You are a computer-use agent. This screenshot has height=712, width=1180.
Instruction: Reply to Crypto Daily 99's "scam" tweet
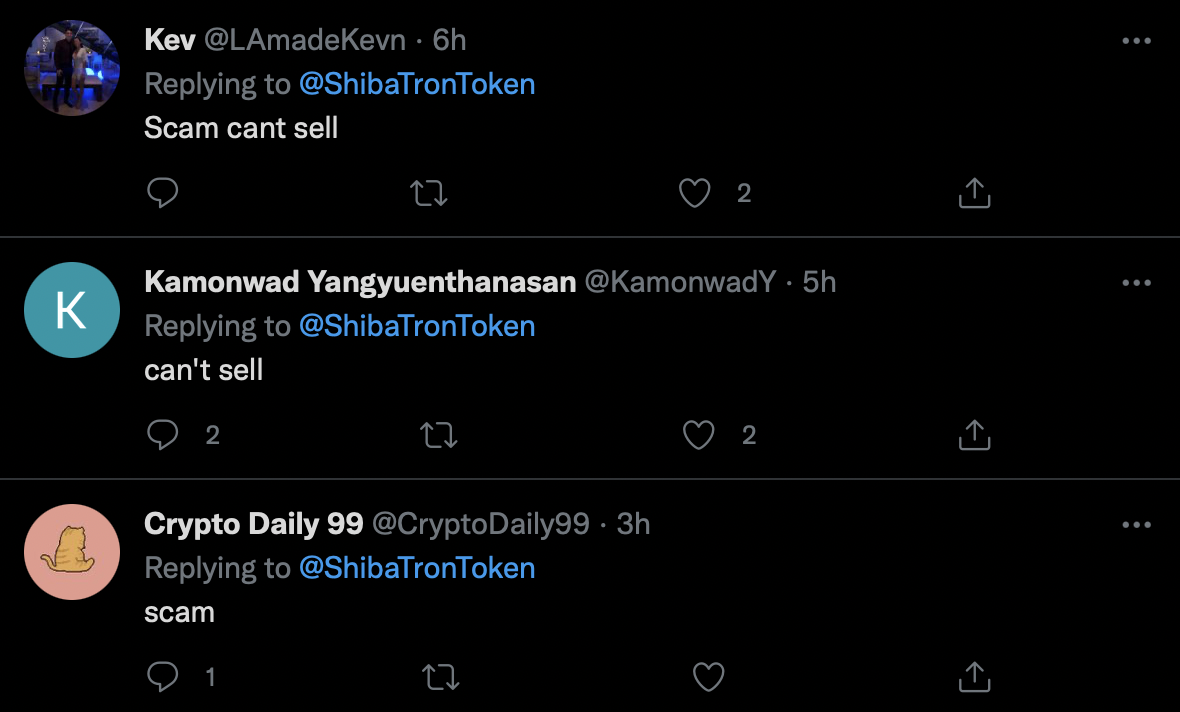(x=162, y=678)
